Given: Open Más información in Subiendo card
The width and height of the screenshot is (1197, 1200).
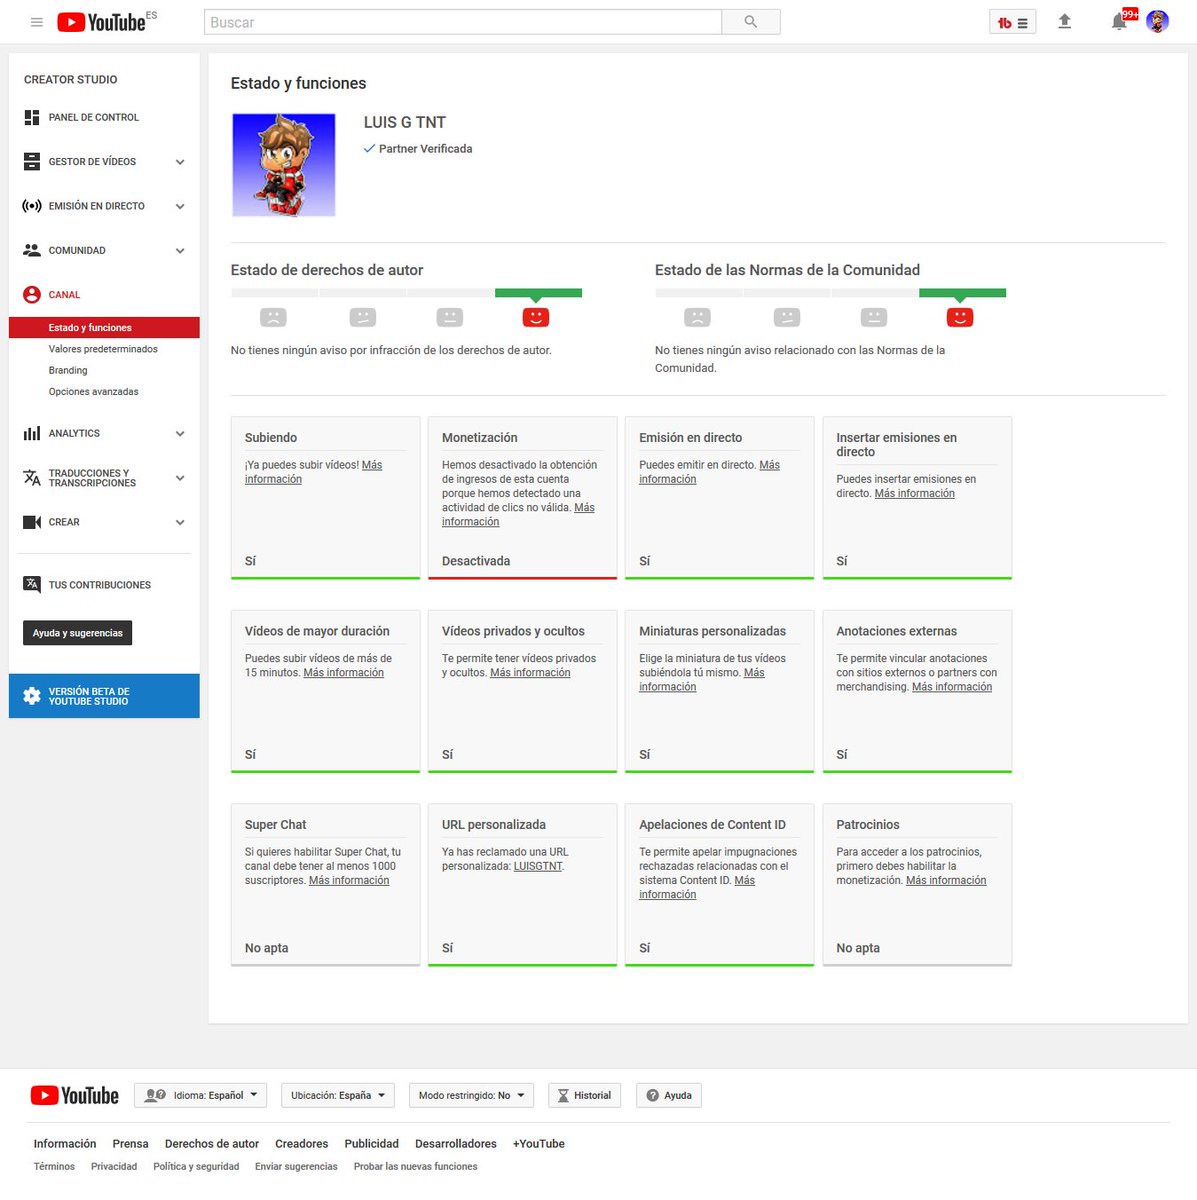Looking at the screenshot, I should [x=313, y=472].
